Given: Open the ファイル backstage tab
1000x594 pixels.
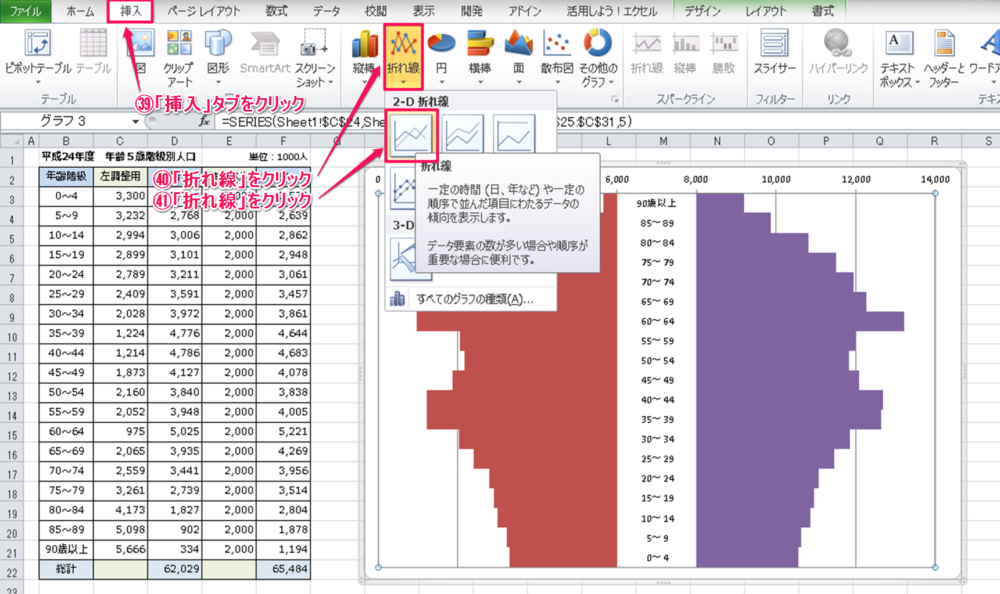Looking at the screenshot, I should coord(25,11).
